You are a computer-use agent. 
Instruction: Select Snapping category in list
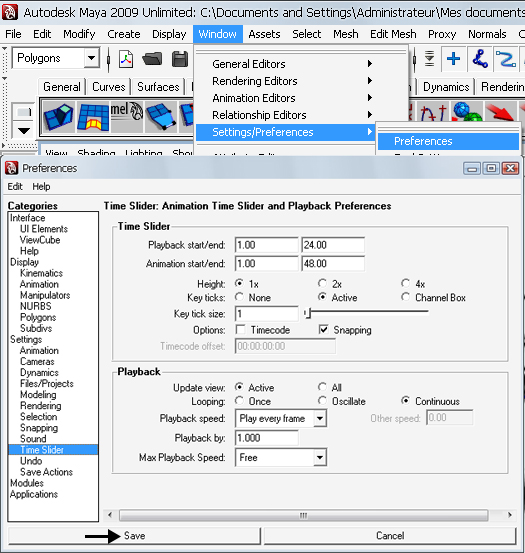tap(39, 427)
